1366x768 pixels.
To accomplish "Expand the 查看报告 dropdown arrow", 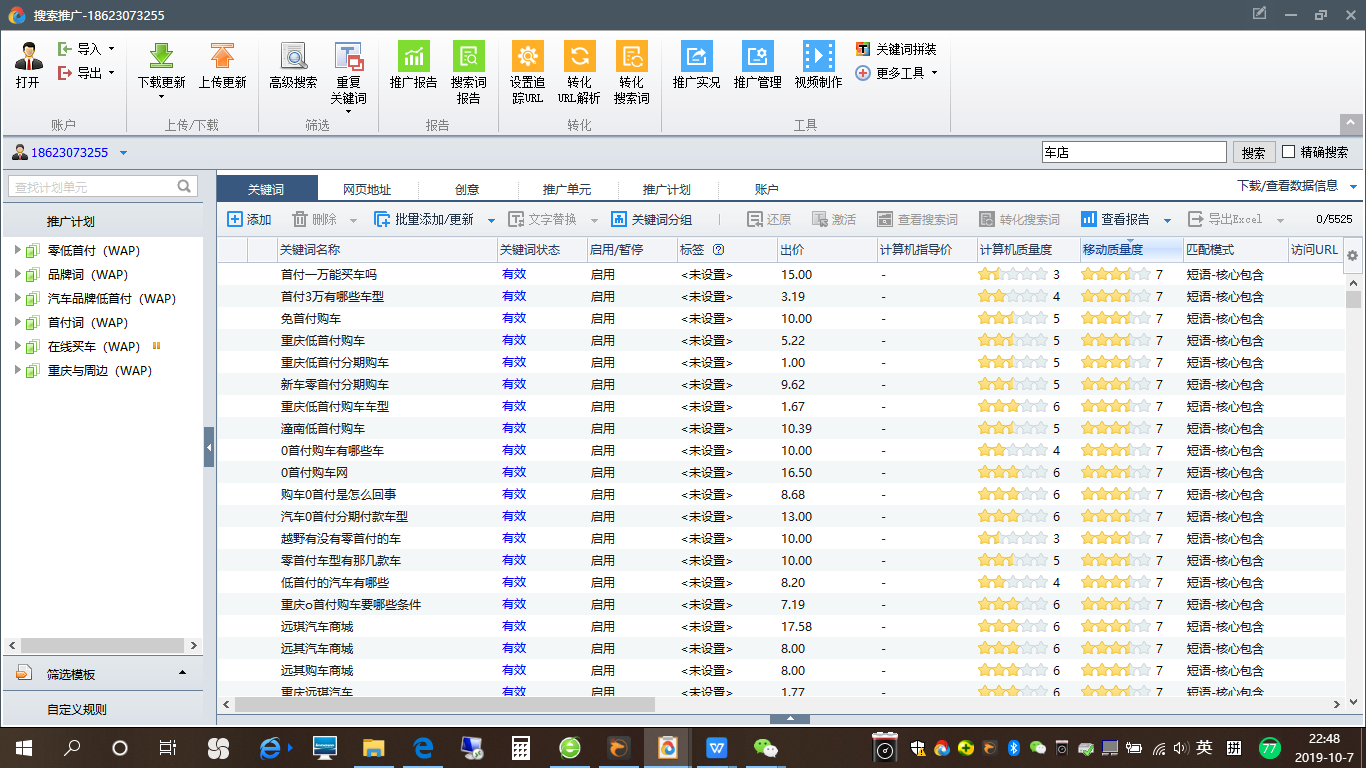I will (1167, 220).
